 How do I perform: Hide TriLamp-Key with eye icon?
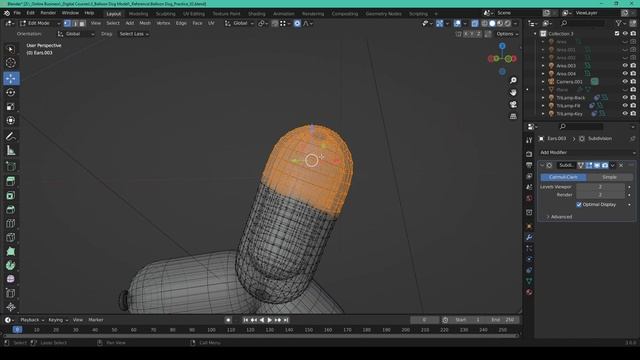pos(625,113)
